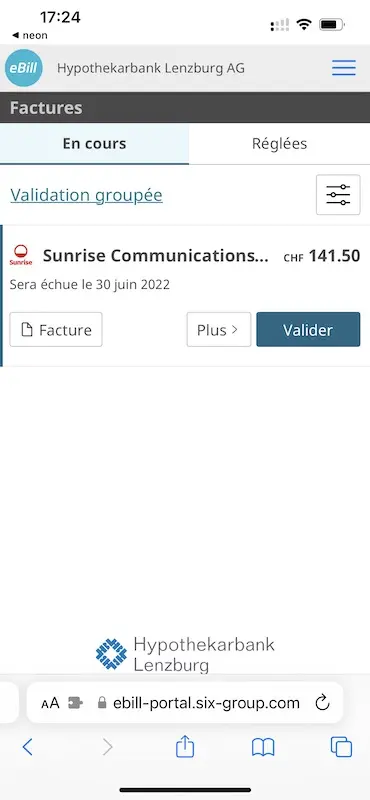This screenshot has width=370, height=800.
Task: Tap the Hypothekarbank Lenzburg footer logo
Action: click(x=185, y=654)
